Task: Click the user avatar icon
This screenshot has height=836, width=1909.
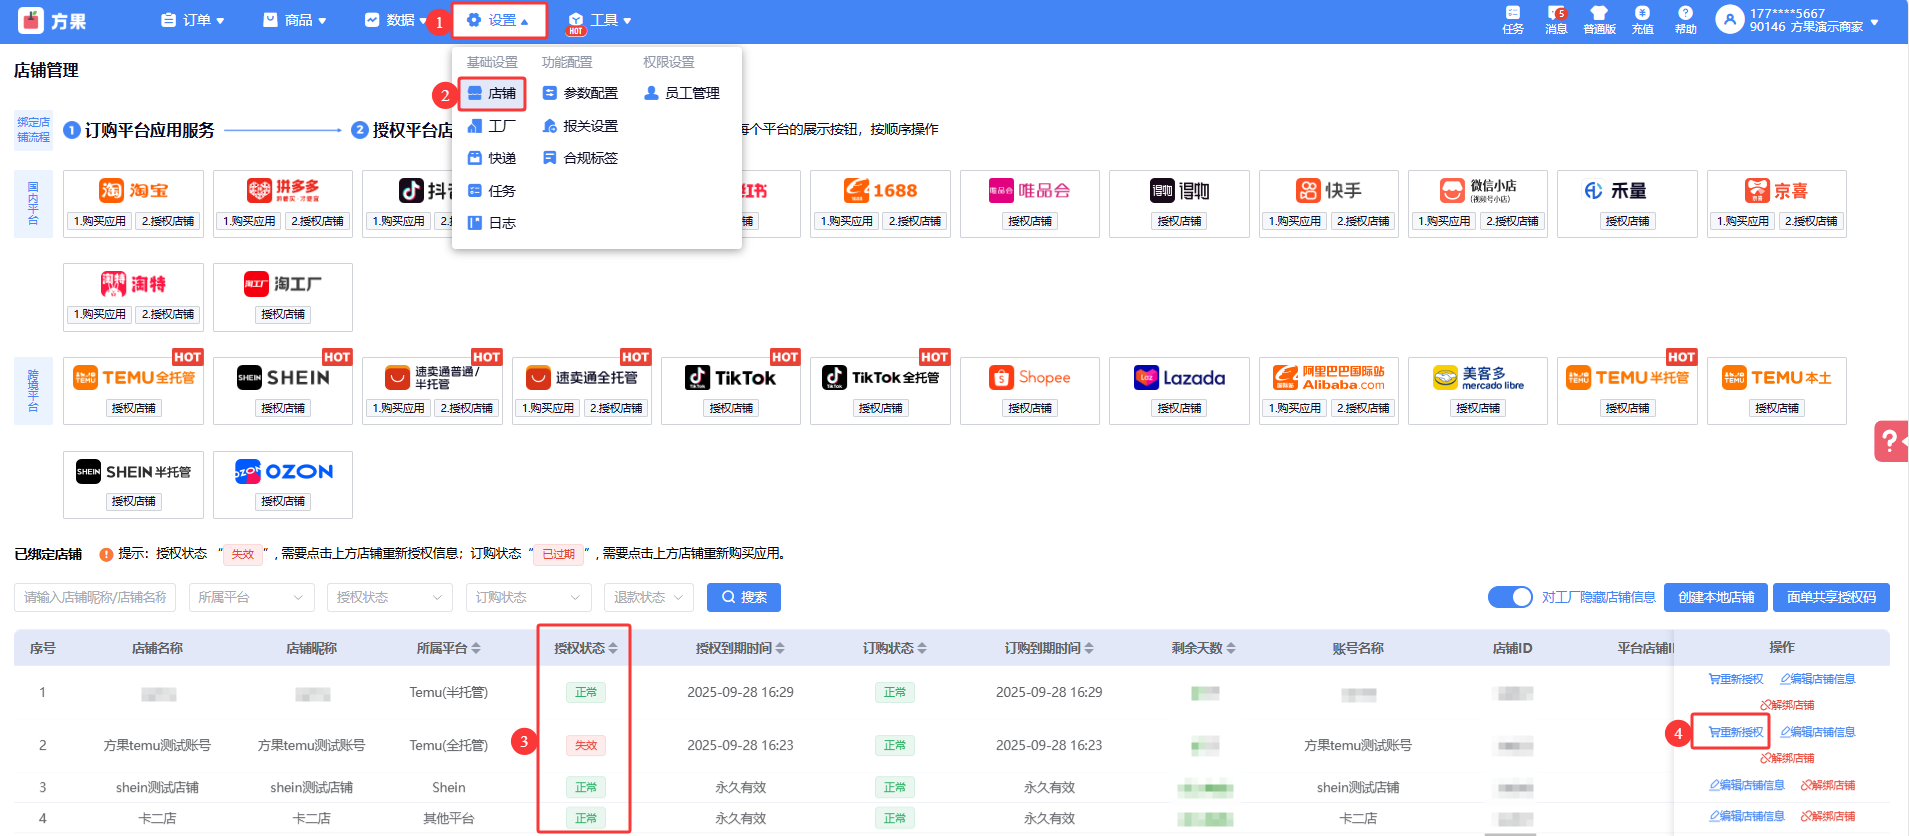Action: point(1729,19)
